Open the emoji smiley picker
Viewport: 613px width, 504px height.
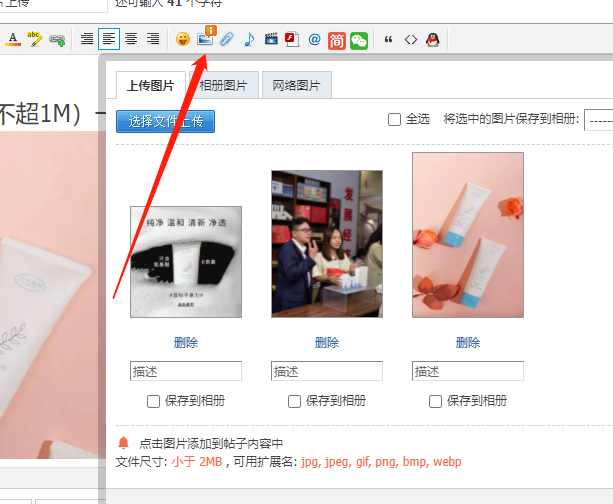[x=183, y=39]
